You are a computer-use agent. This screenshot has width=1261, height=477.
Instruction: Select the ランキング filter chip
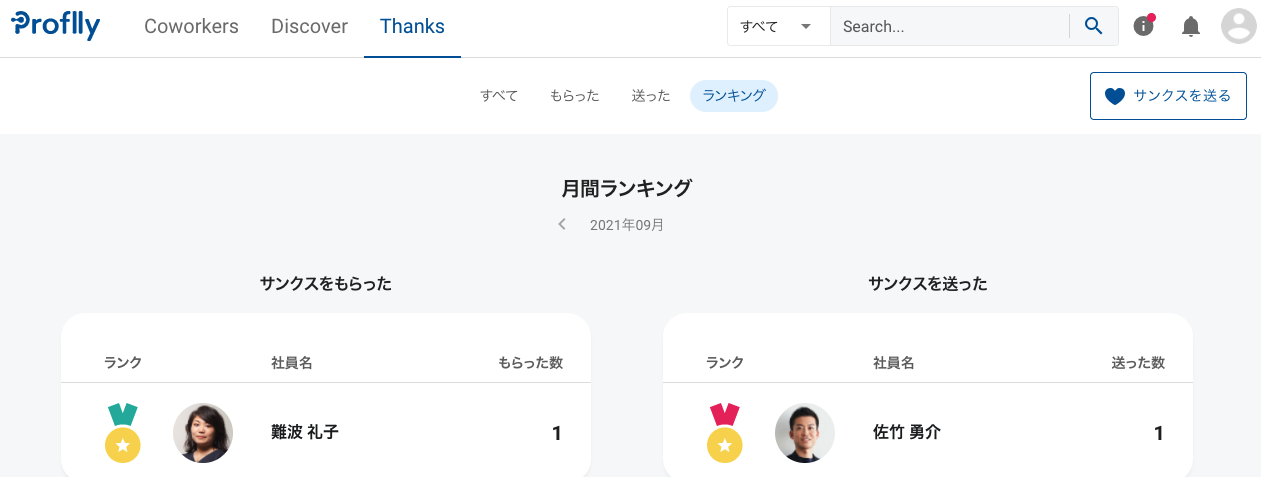(x=734, y=96)
